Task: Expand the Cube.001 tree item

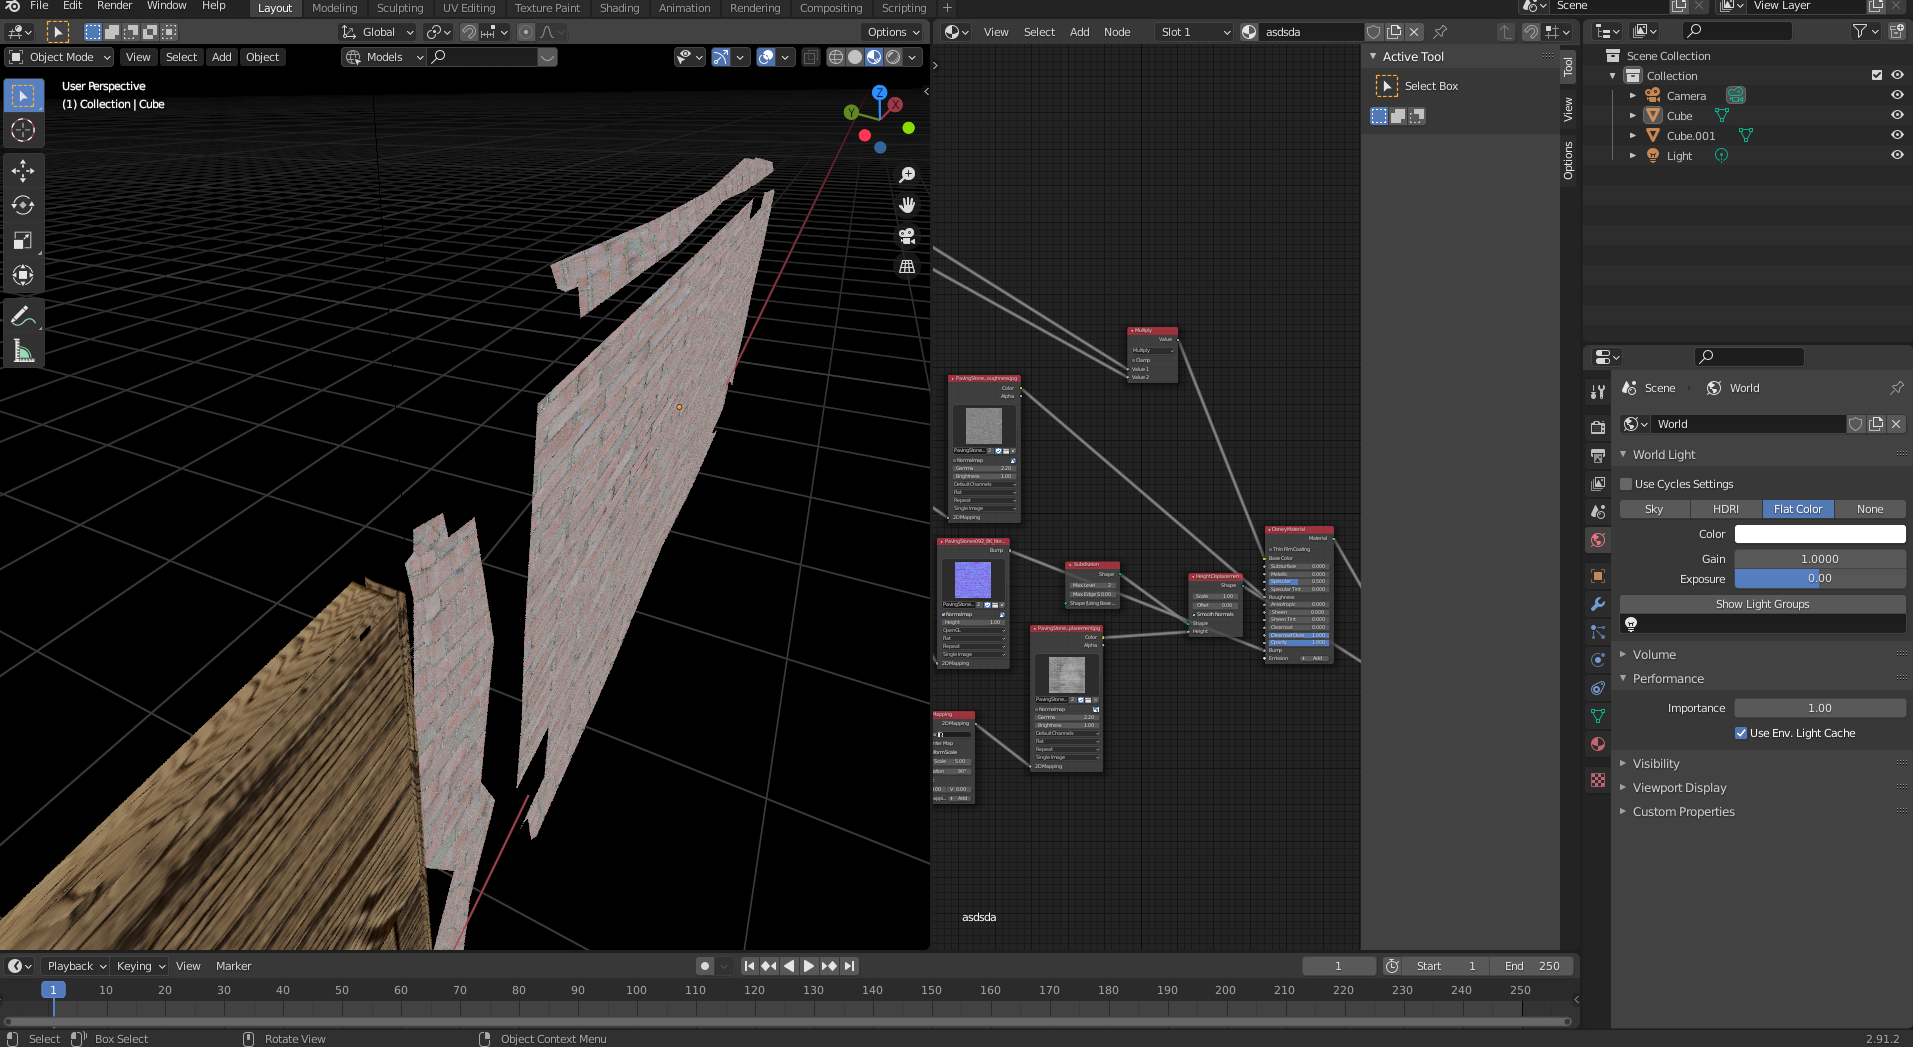Action: [1633, 136]
